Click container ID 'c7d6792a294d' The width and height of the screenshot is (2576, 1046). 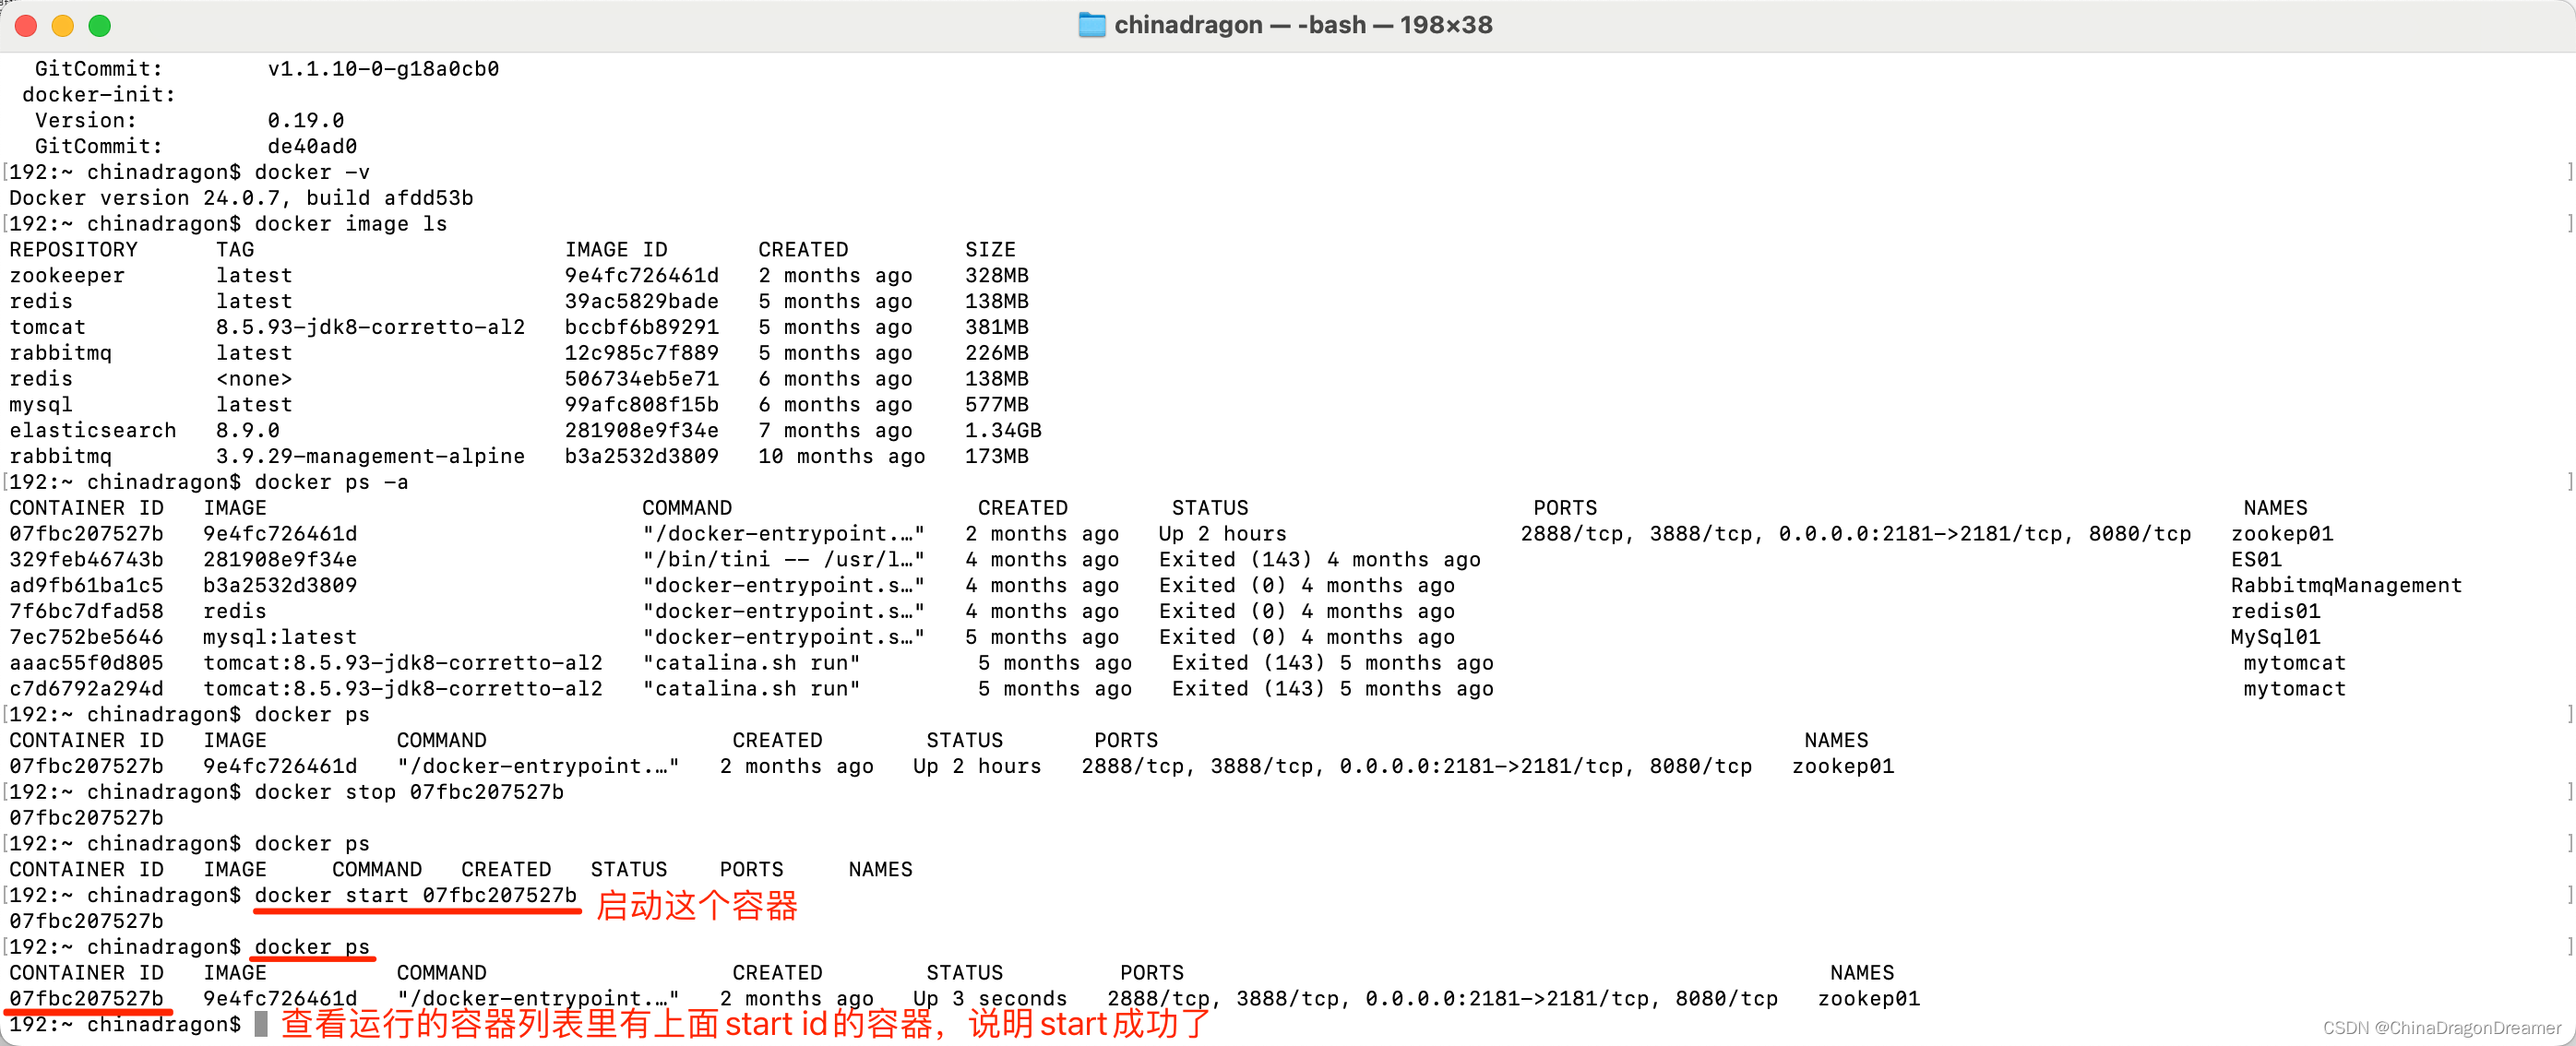pos(86,689)
